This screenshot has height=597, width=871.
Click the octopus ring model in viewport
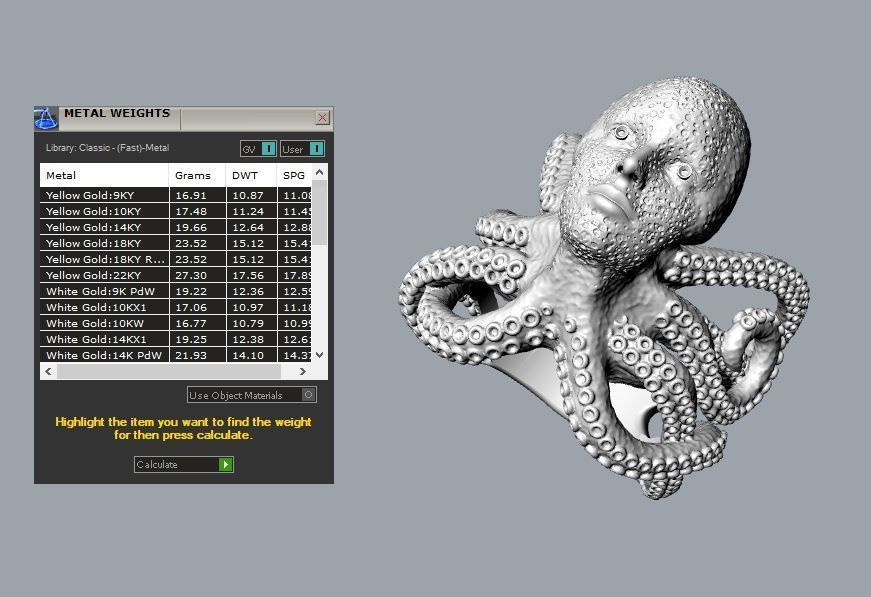pos(604,289)
